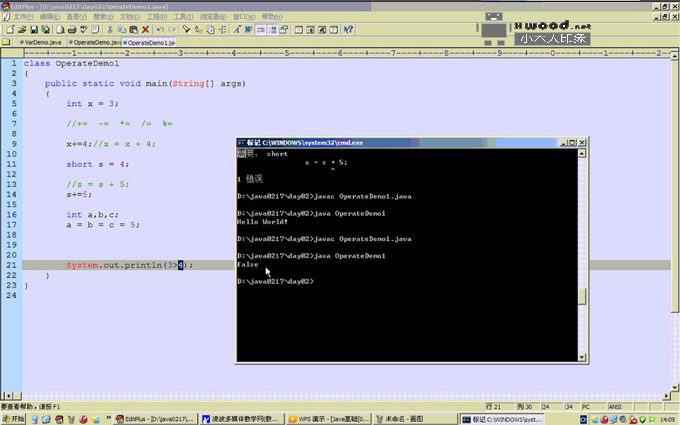Click the Open file folder icon in toolbar
Image resolution: width=680 pixels, height=425 pixels.
click(21, 29)
